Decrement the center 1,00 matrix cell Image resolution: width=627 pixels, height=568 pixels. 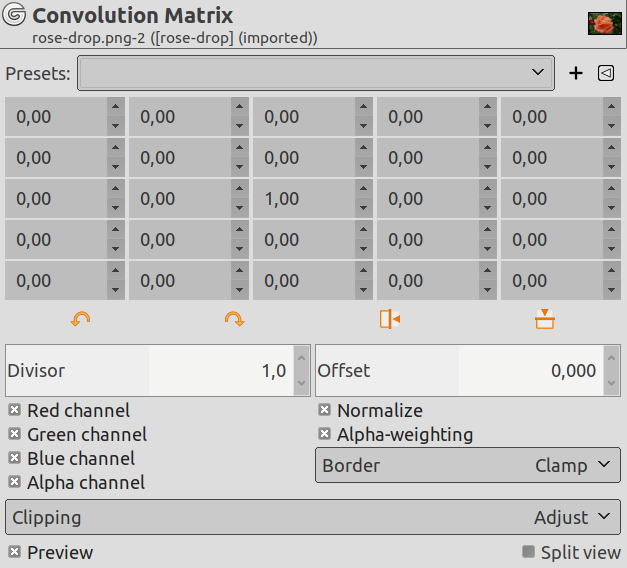pos(363,208)
